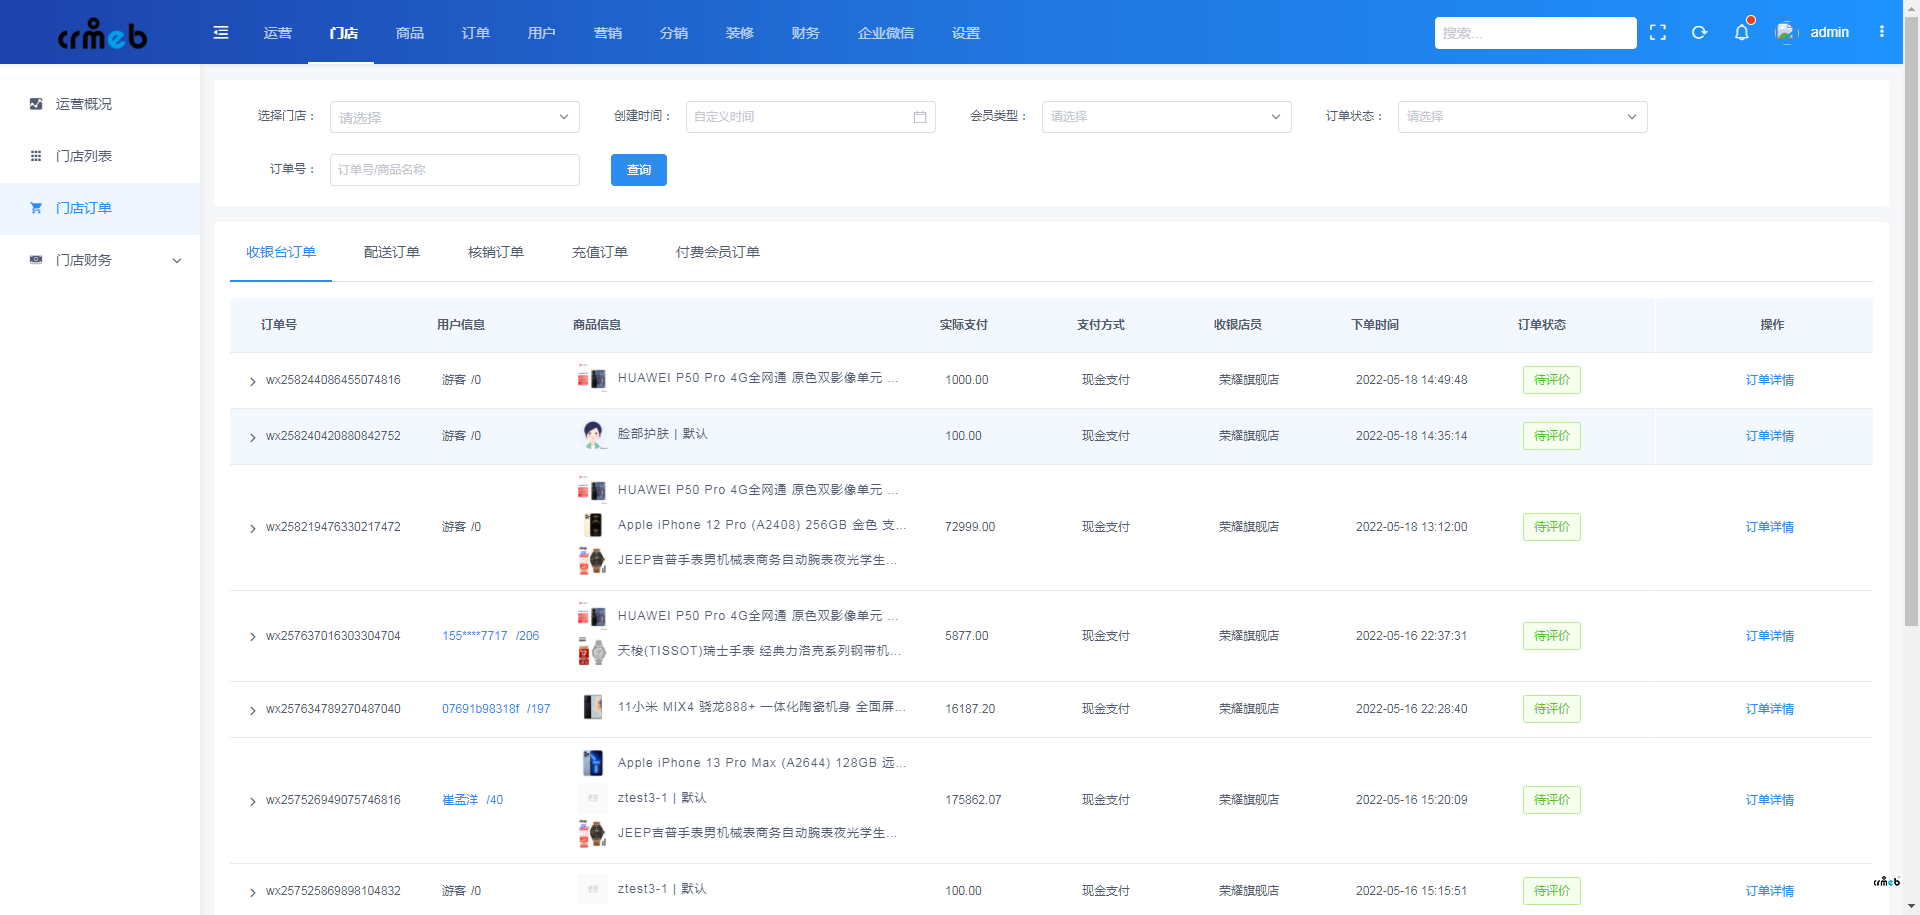Click the top 搜索 search box
The width and height of the screenshot is (1920, 915).
pos(1536,33)
